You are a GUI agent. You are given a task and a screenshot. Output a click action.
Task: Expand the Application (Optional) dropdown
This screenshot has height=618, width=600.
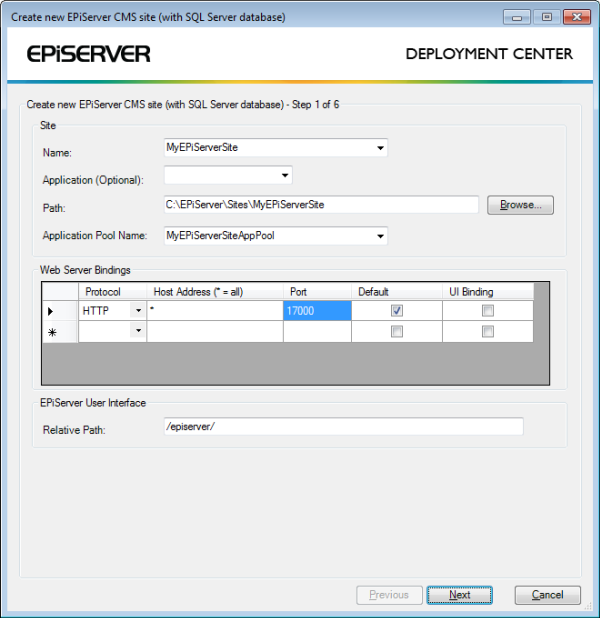[285, 176]
